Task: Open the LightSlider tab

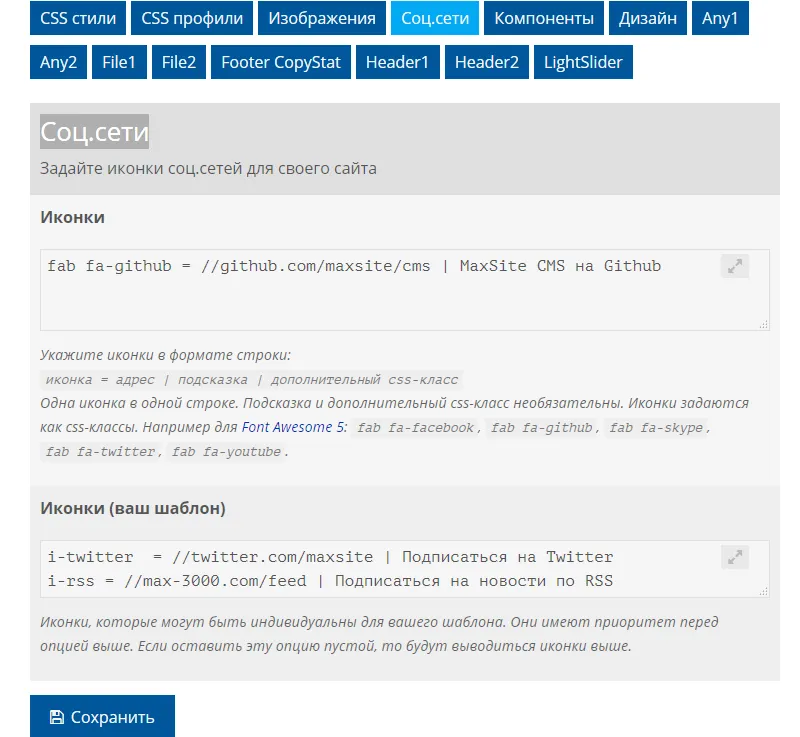Action: [x=582, y=61]
